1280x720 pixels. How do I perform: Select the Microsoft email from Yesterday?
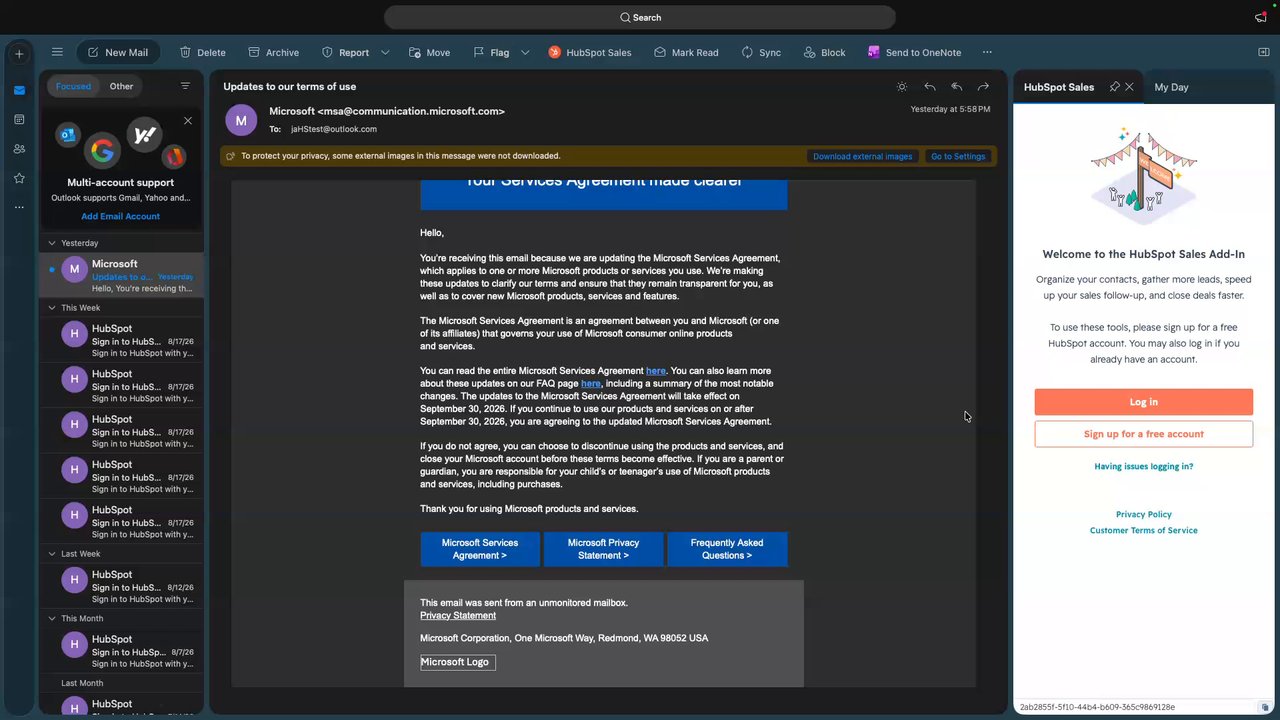(x=121, y=275)
